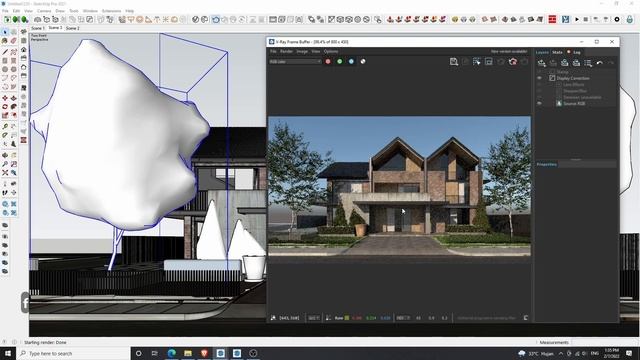Click the blue plugin icon beside red icon
The image size is (640, 360).
[565, 19]
